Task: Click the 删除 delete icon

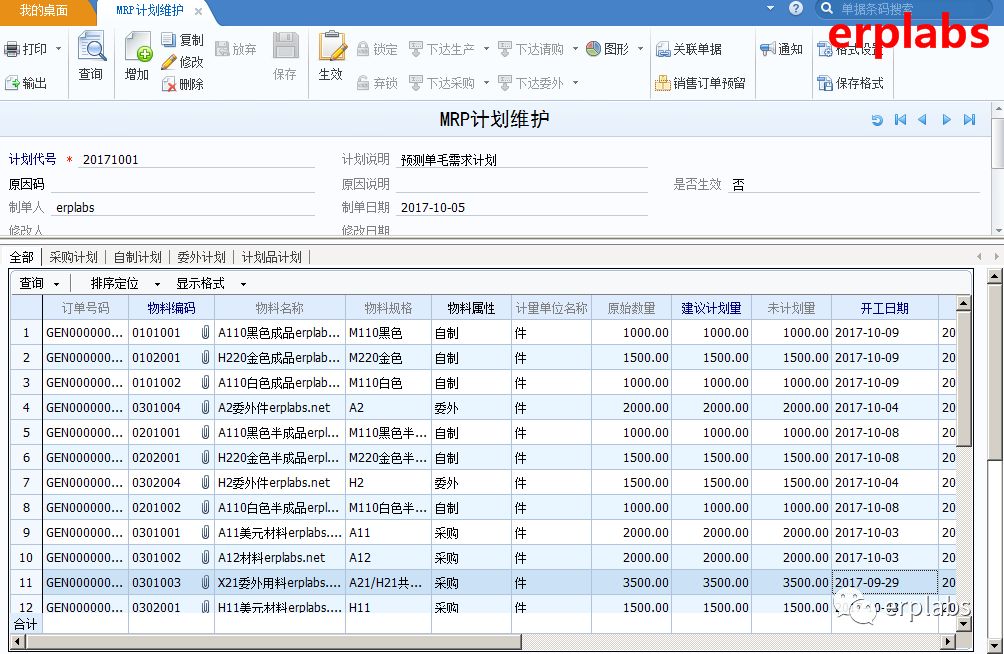Action: (x=168, y=84)
